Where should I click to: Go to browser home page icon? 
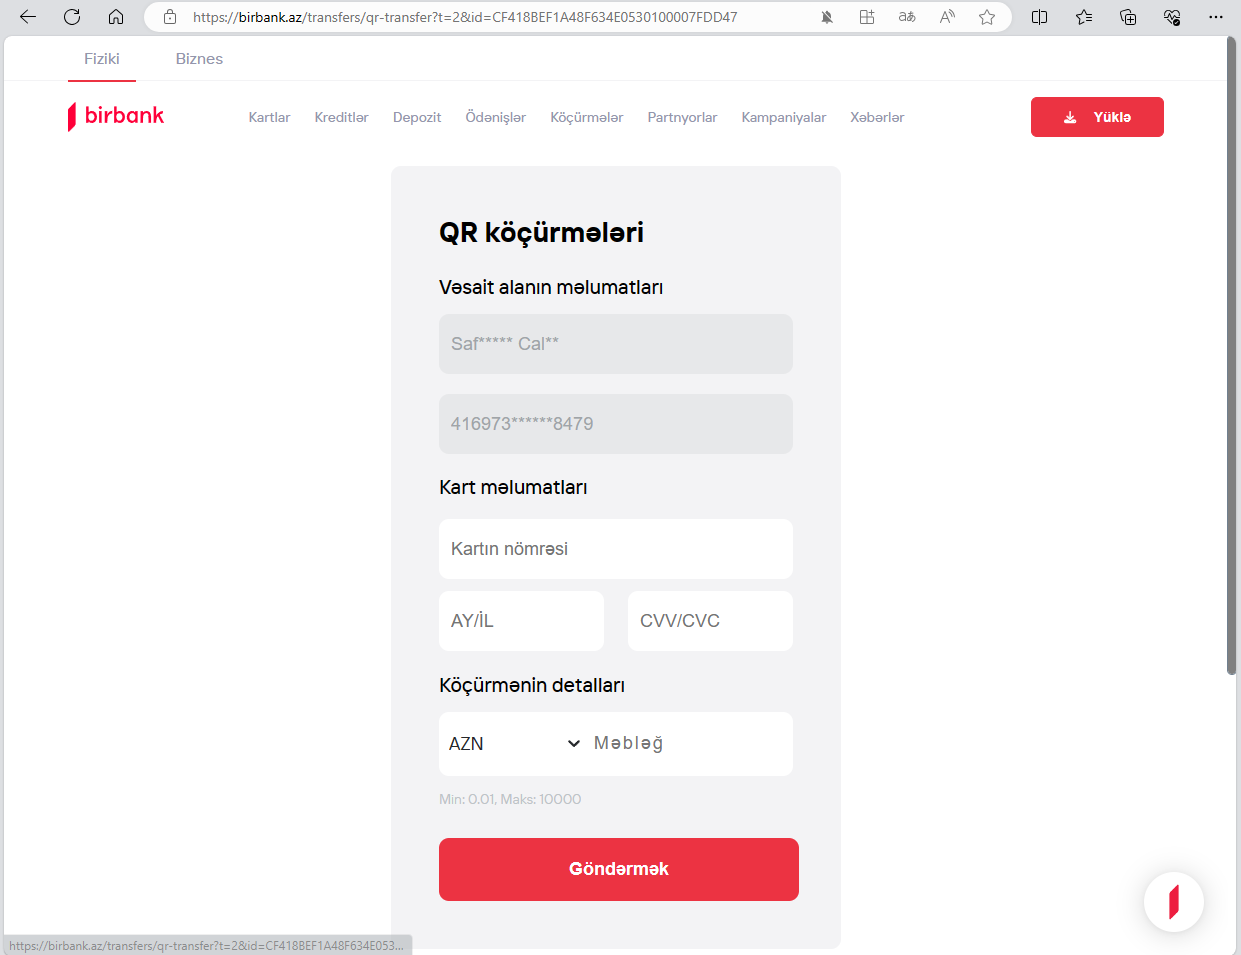[116, 17]
